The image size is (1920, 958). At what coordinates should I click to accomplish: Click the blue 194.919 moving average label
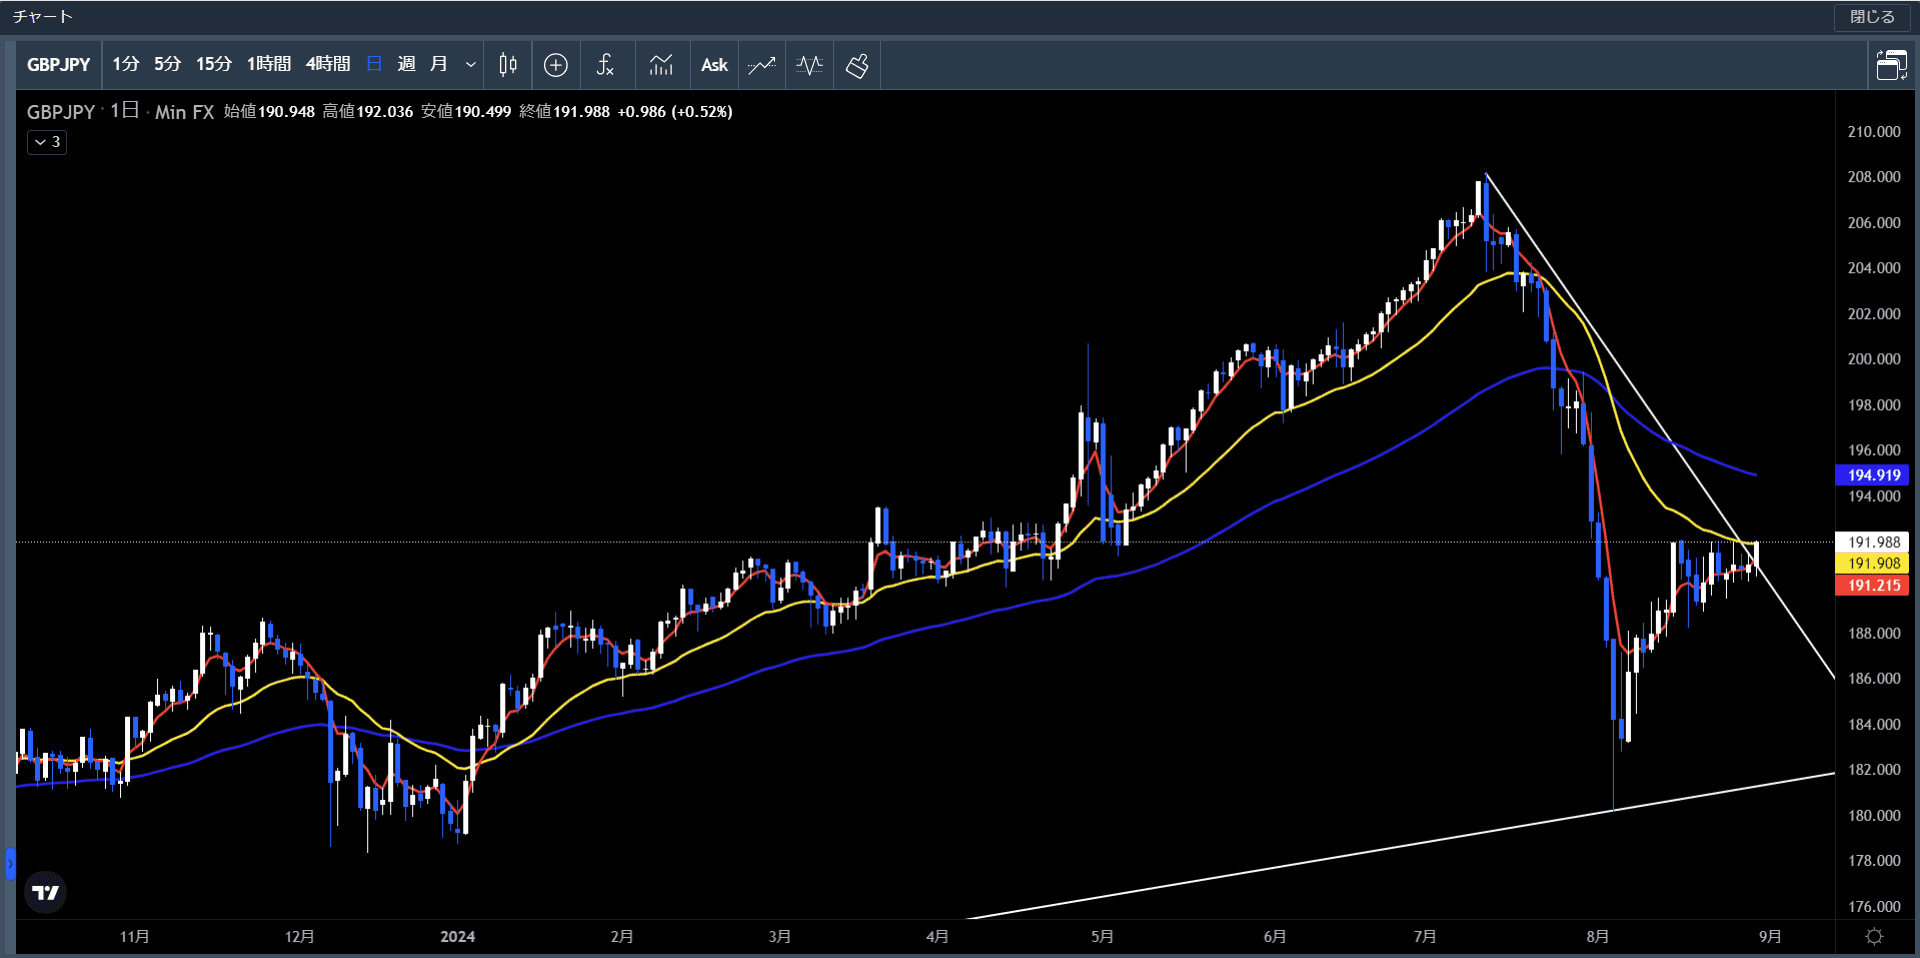click(1873, 475)
